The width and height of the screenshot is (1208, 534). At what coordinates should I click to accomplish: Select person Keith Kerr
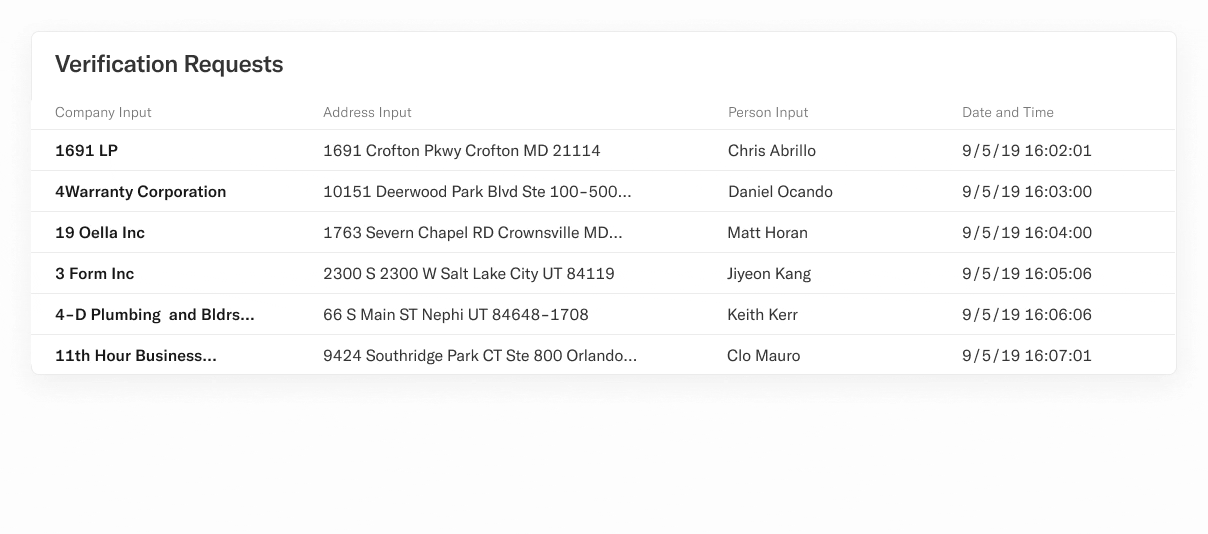[763, 315]
